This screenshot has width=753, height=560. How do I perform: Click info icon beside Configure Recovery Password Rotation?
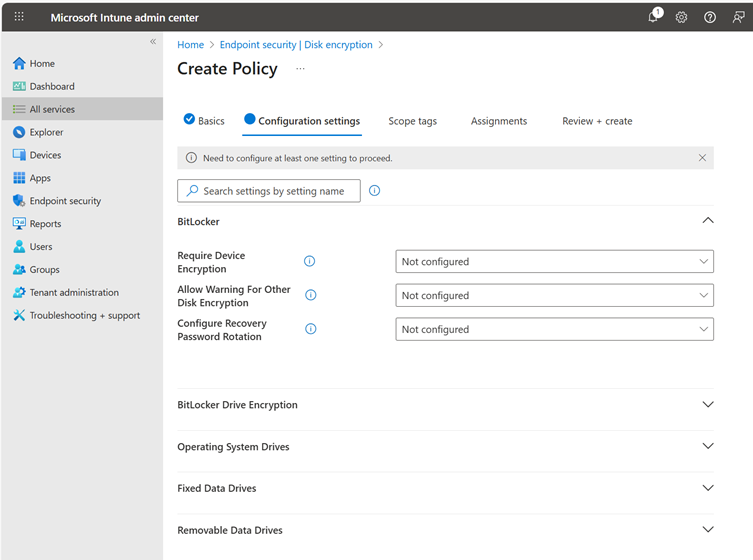310,329
